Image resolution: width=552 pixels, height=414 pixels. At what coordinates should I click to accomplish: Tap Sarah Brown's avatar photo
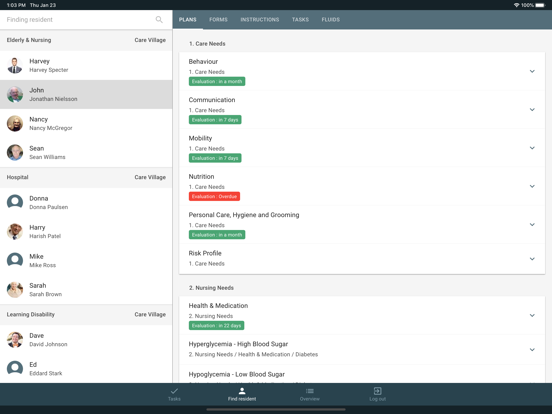click(15, 290)
